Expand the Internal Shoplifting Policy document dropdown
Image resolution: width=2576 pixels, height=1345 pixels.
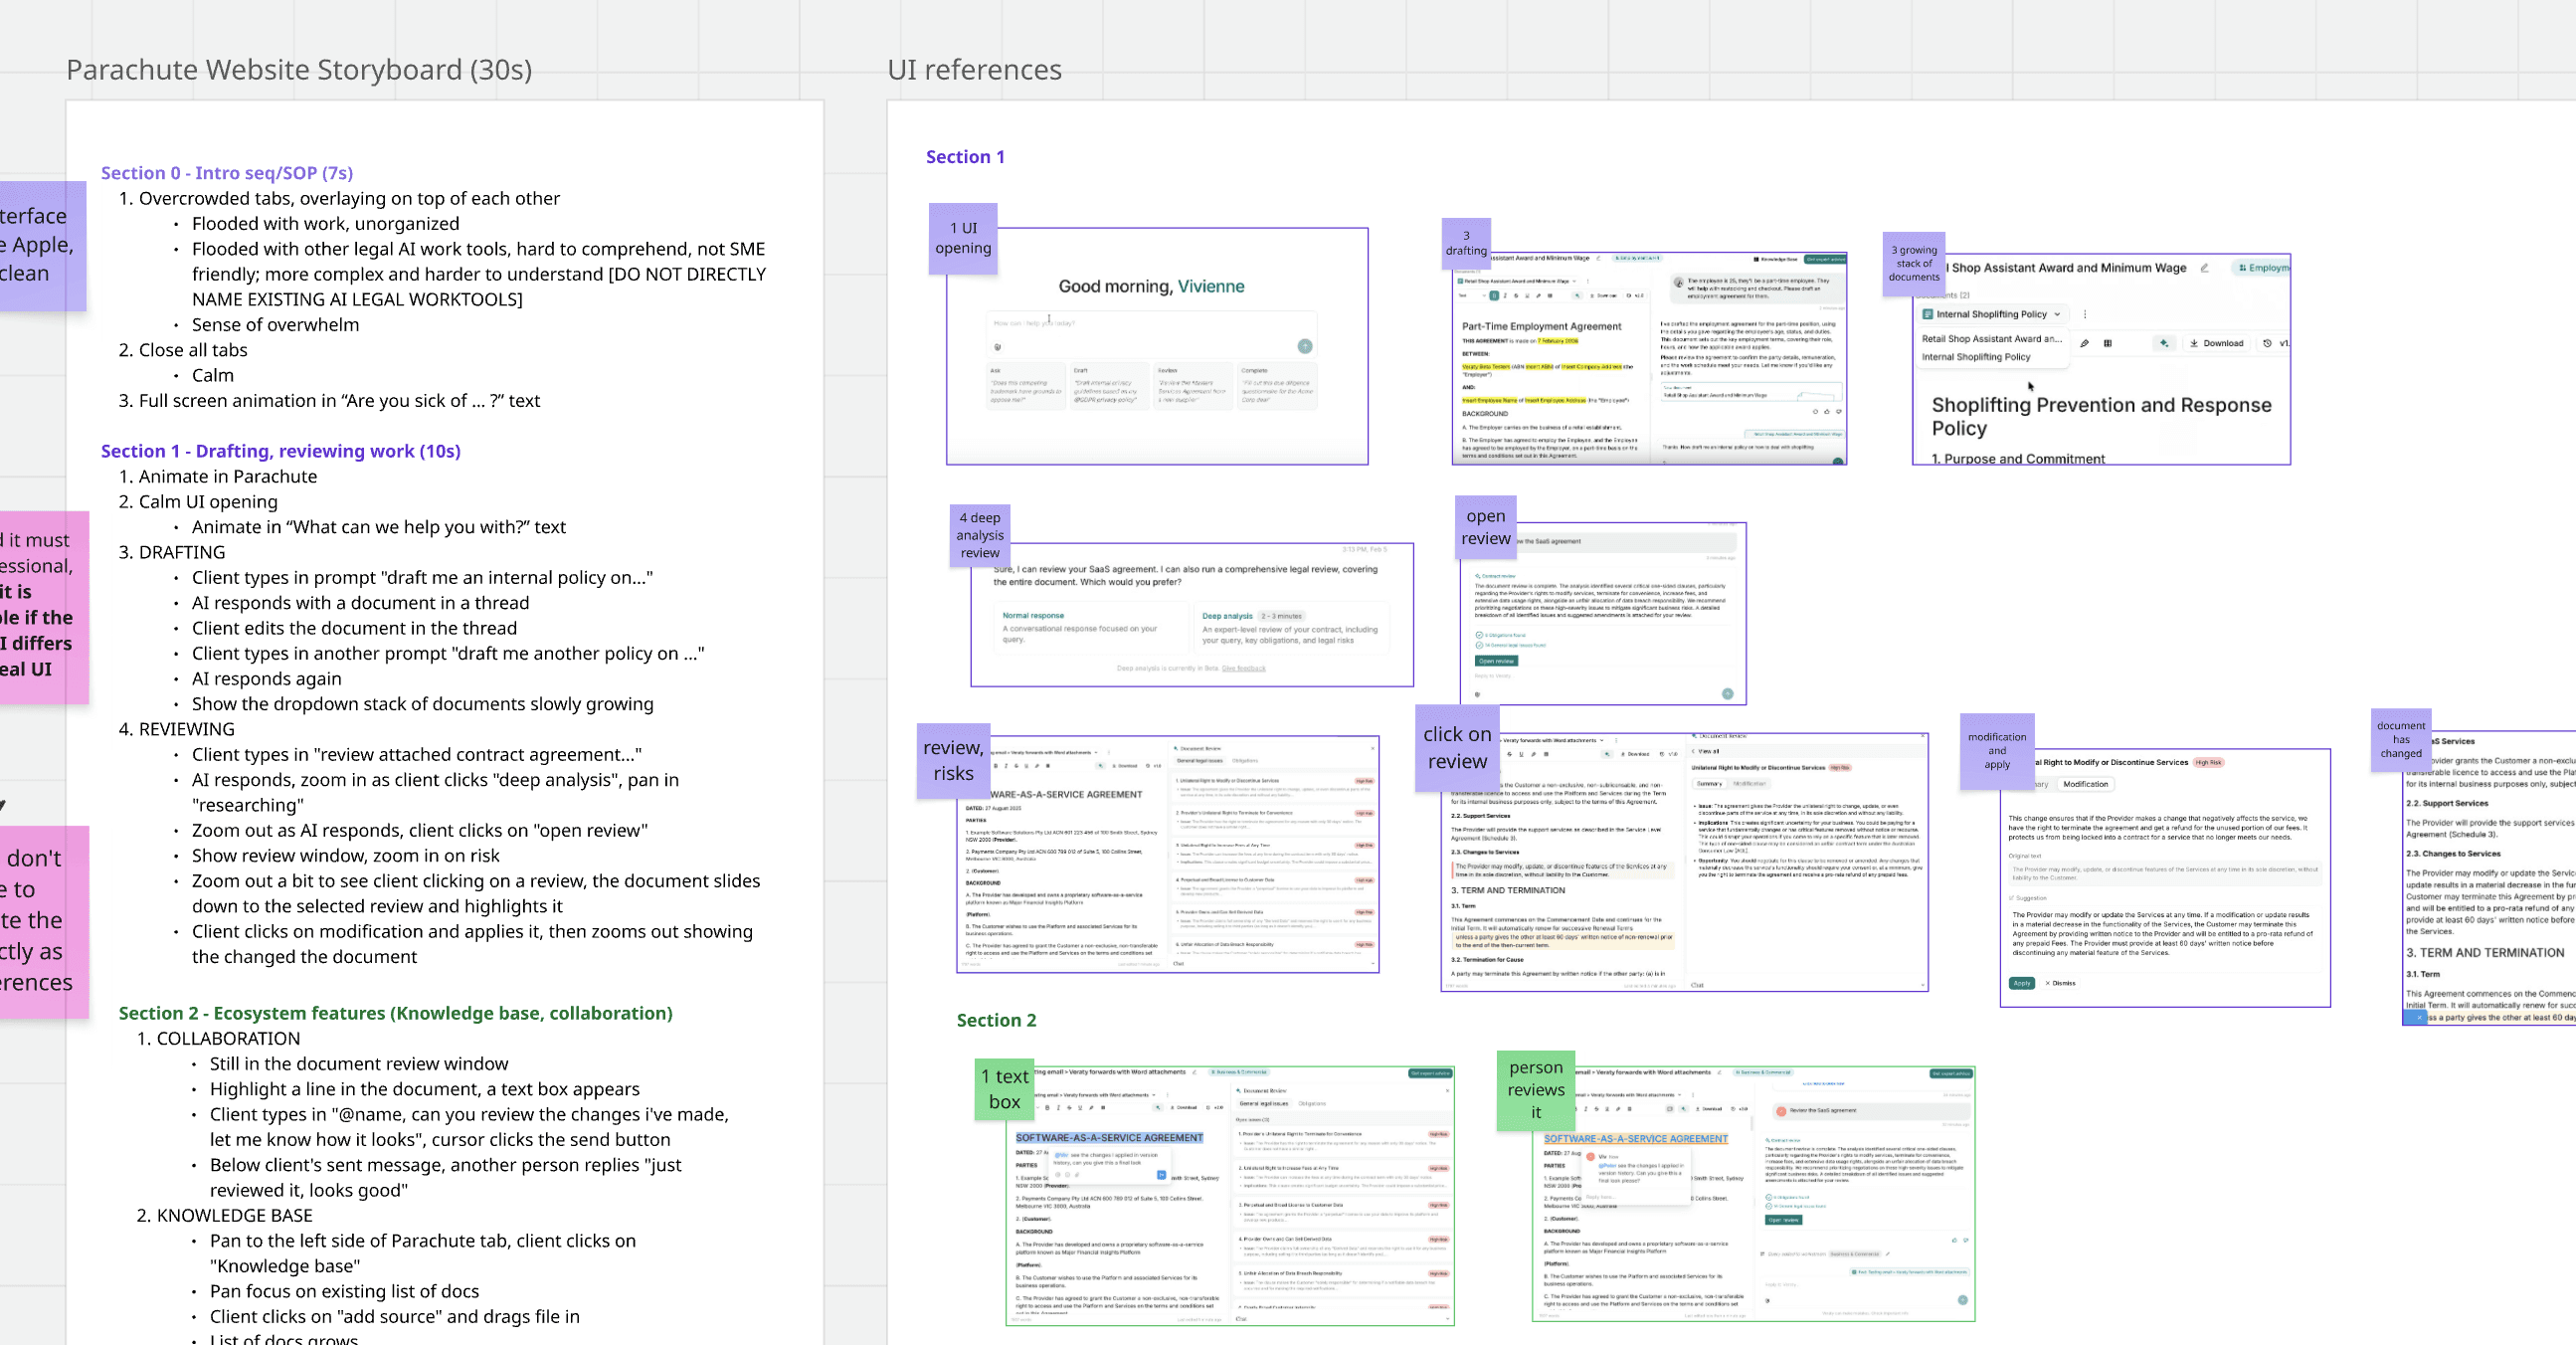[1990, 314]
